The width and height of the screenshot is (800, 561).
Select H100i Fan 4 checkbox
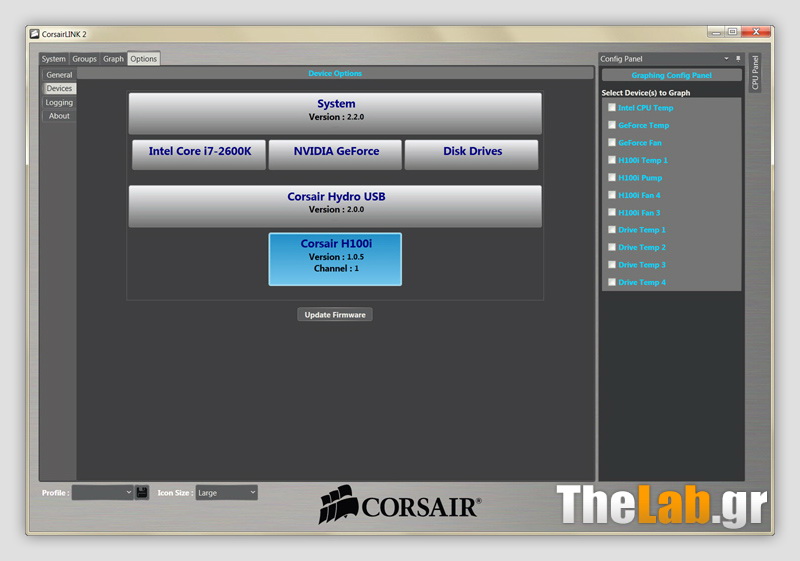[x=612, y=195]
